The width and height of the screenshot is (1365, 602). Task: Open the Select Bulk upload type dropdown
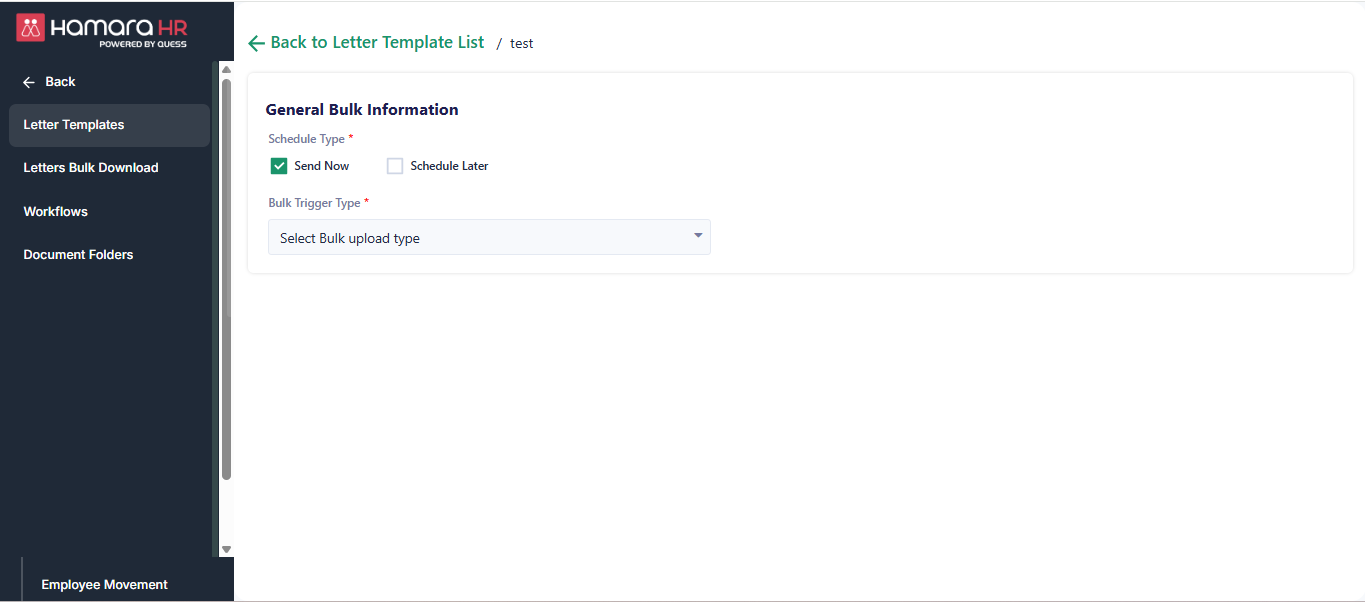click(489, 238)
